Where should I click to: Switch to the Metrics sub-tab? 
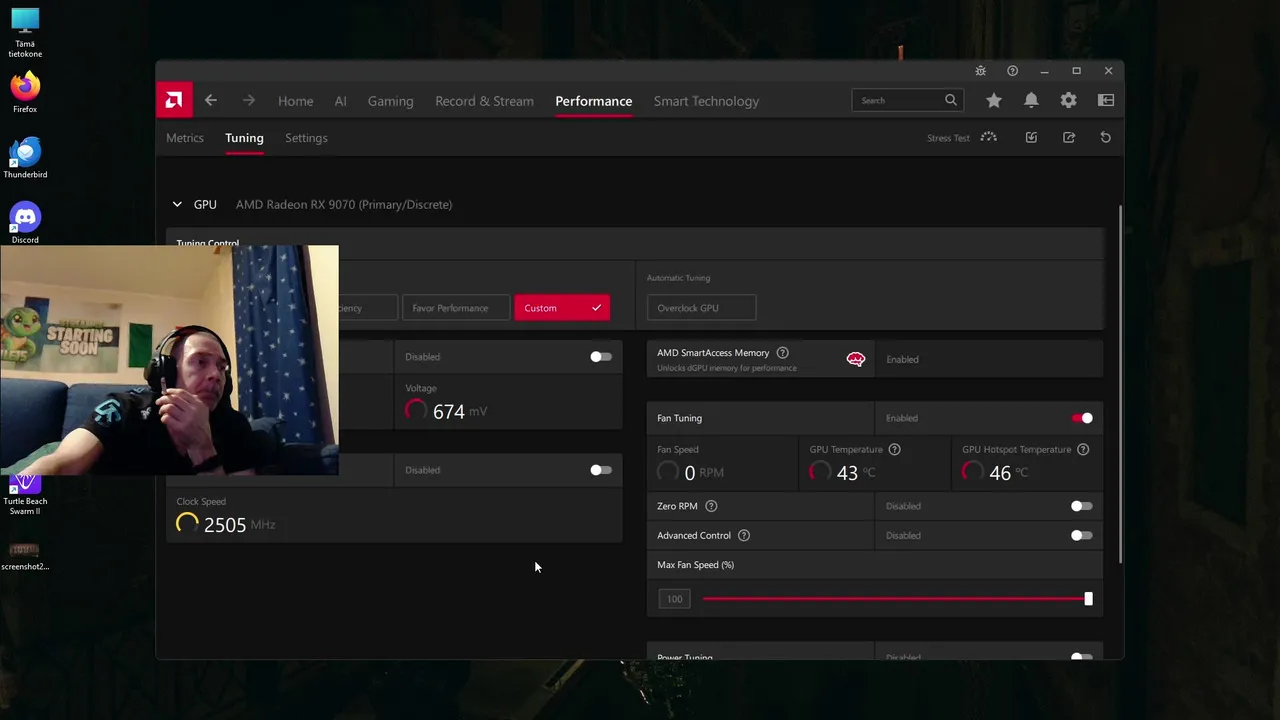[x=185, y=138]
